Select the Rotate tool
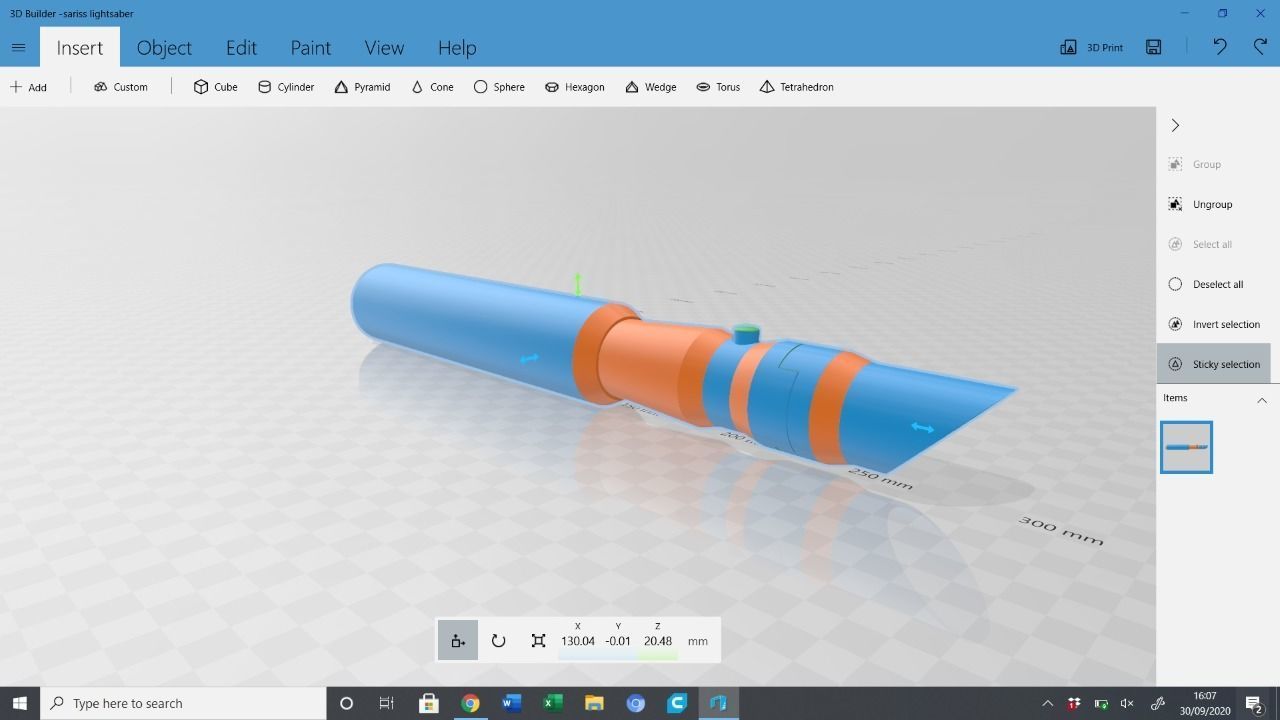The image size is (1280, 720). pos(498,641)
